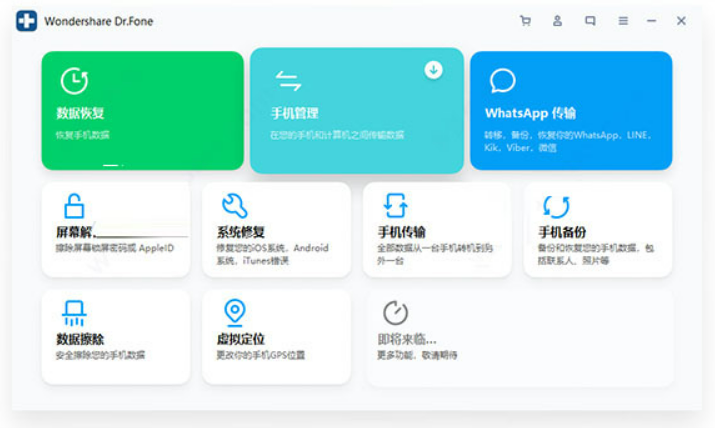Open the 数据擦除 title

(x=80, y=339)
